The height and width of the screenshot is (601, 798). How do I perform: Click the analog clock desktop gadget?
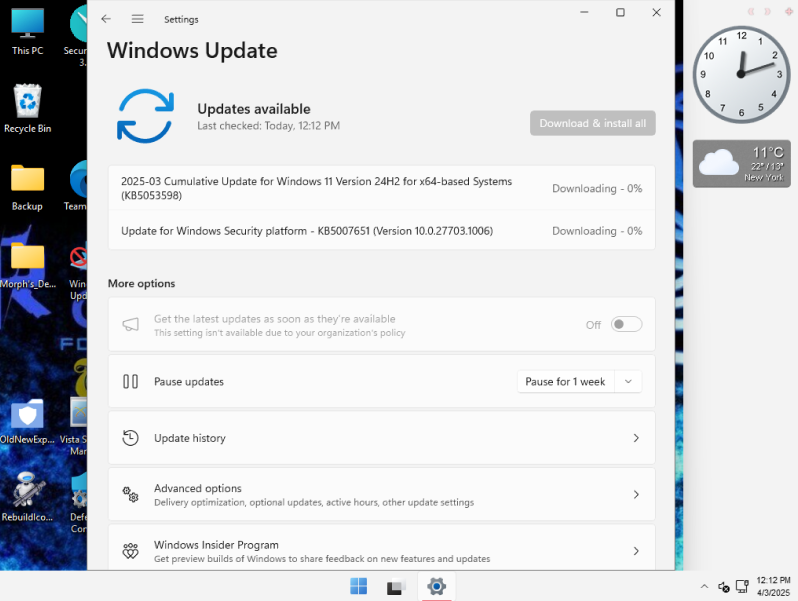pos(741,74)
